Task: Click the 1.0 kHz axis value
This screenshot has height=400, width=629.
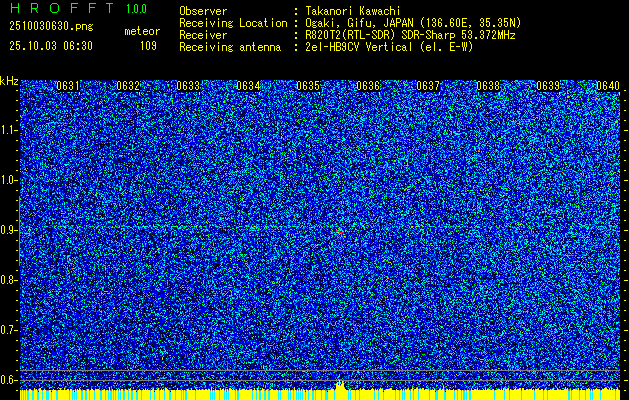Action: (x=8, y=181)
